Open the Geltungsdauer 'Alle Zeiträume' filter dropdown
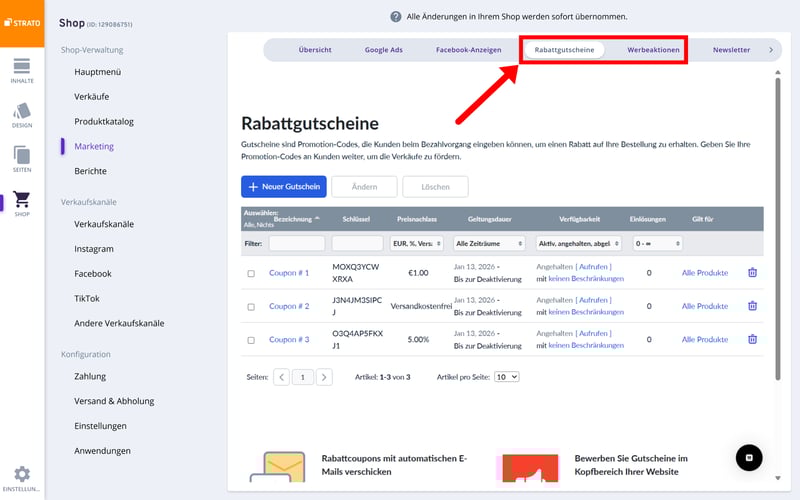800x500 pixels. coord(489,243)
